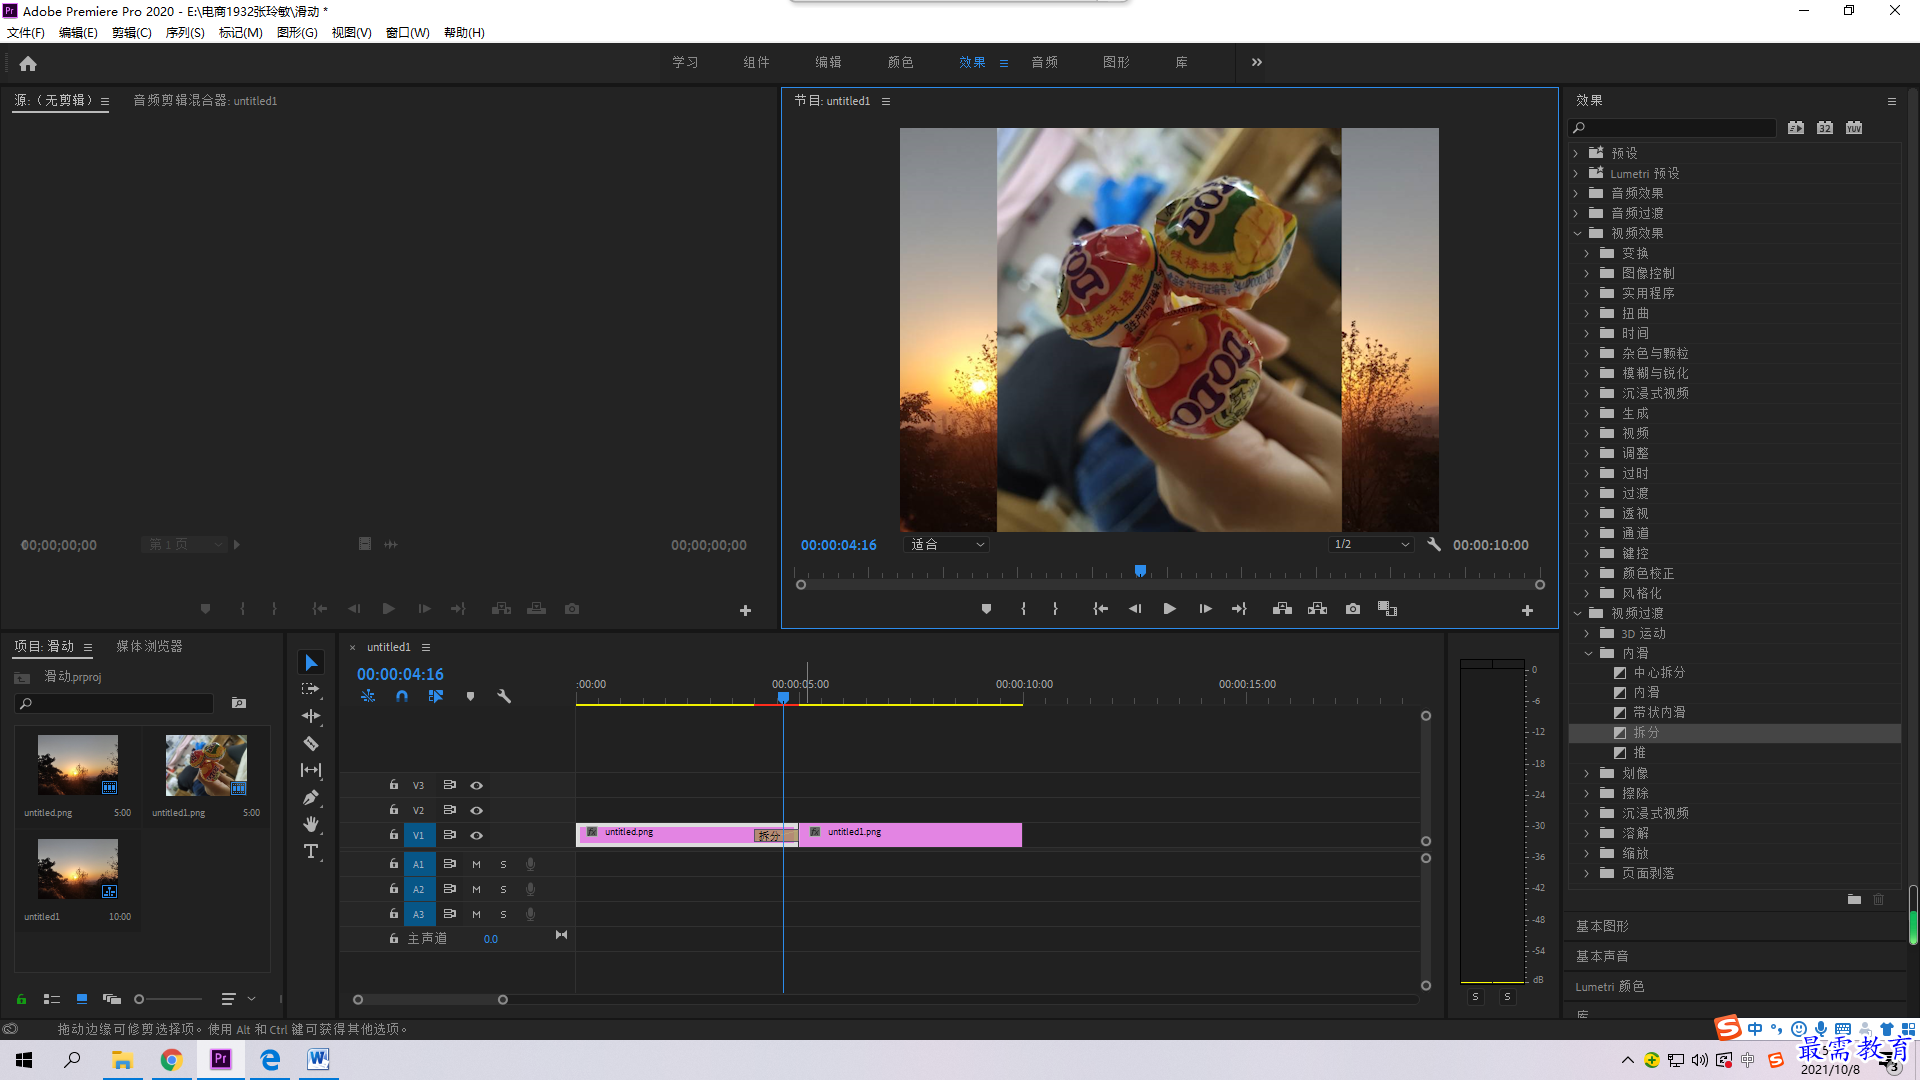Open the 序列(S) menu
The height and width of the screenshot is (1080, 1920).
185,33
